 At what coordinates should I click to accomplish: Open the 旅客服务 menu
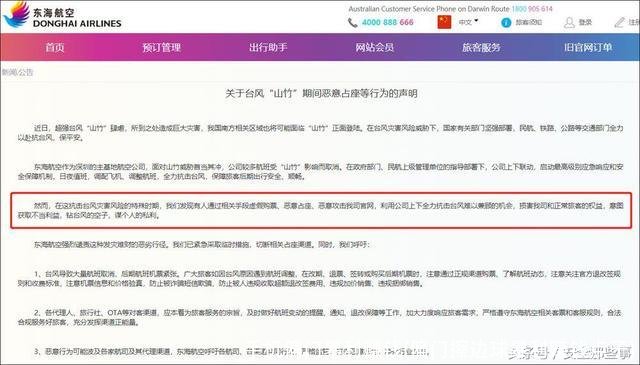[x=481, y=47]
